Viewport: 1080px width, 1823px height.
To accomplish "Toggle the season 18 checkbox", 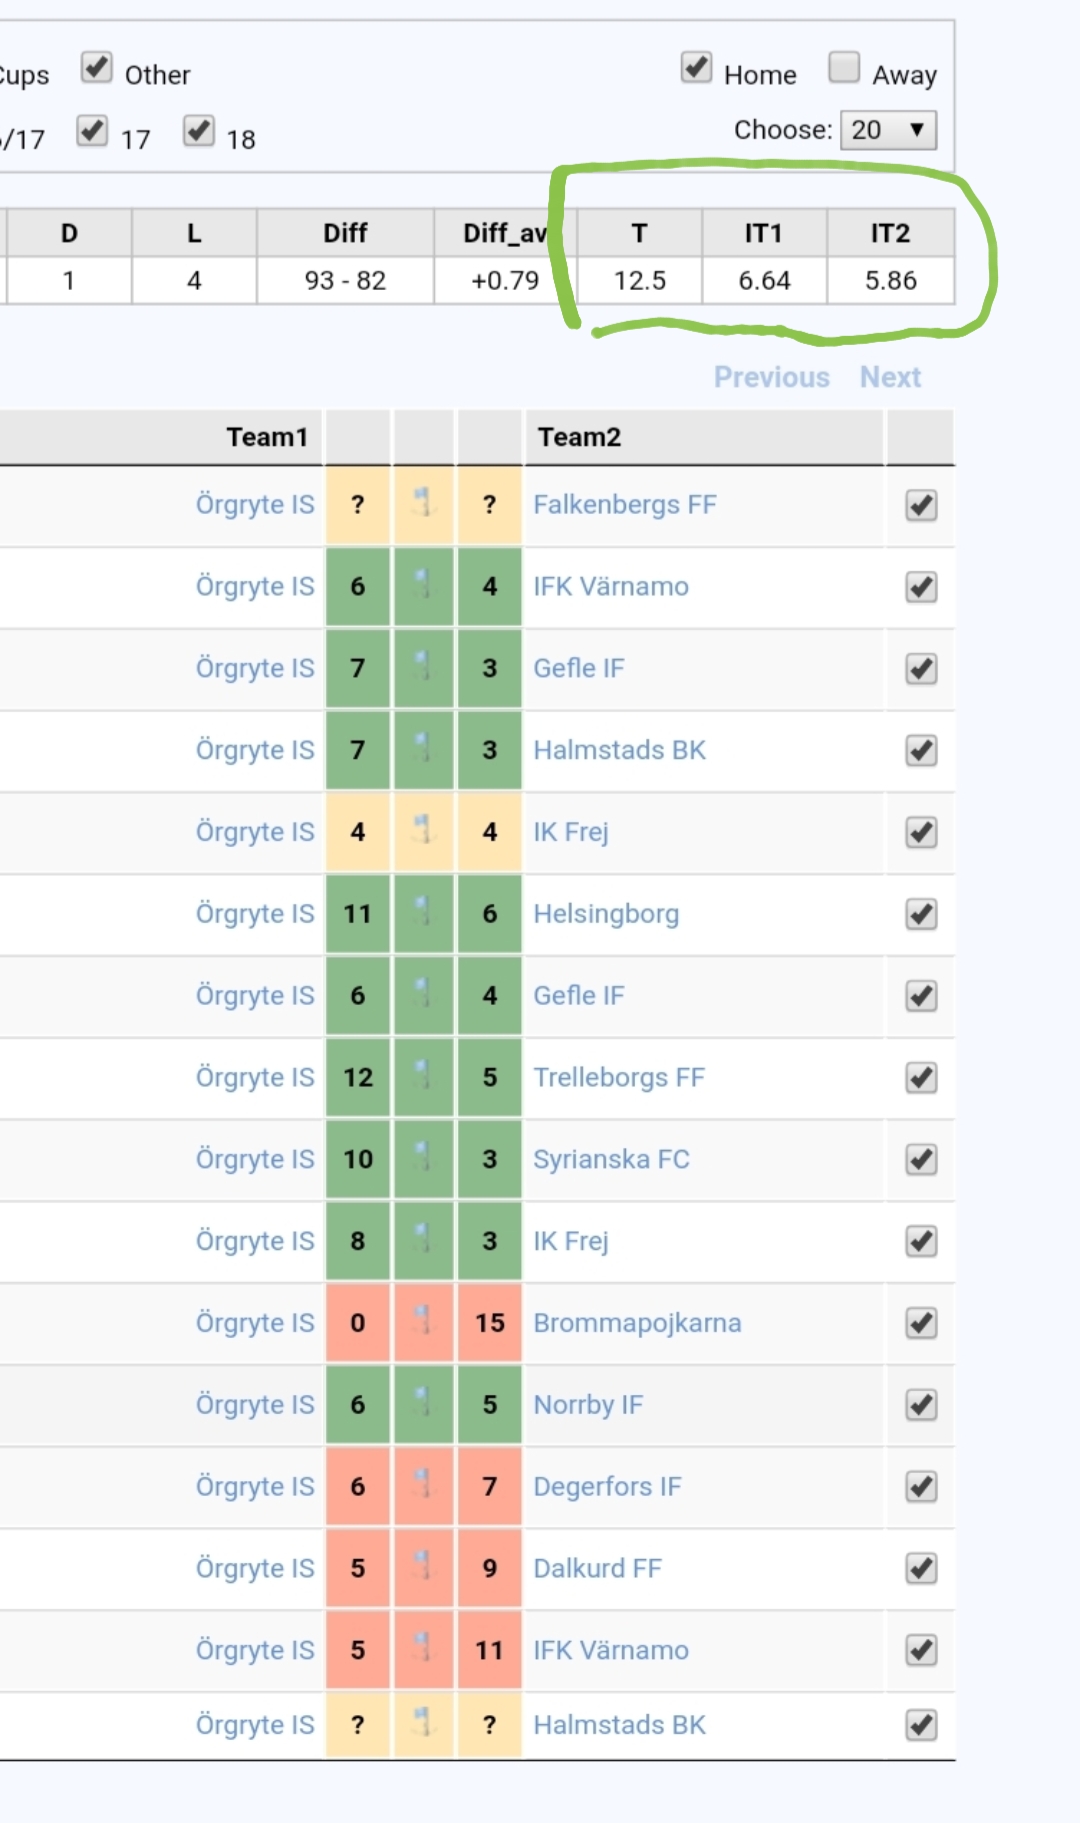I will 199,131.
